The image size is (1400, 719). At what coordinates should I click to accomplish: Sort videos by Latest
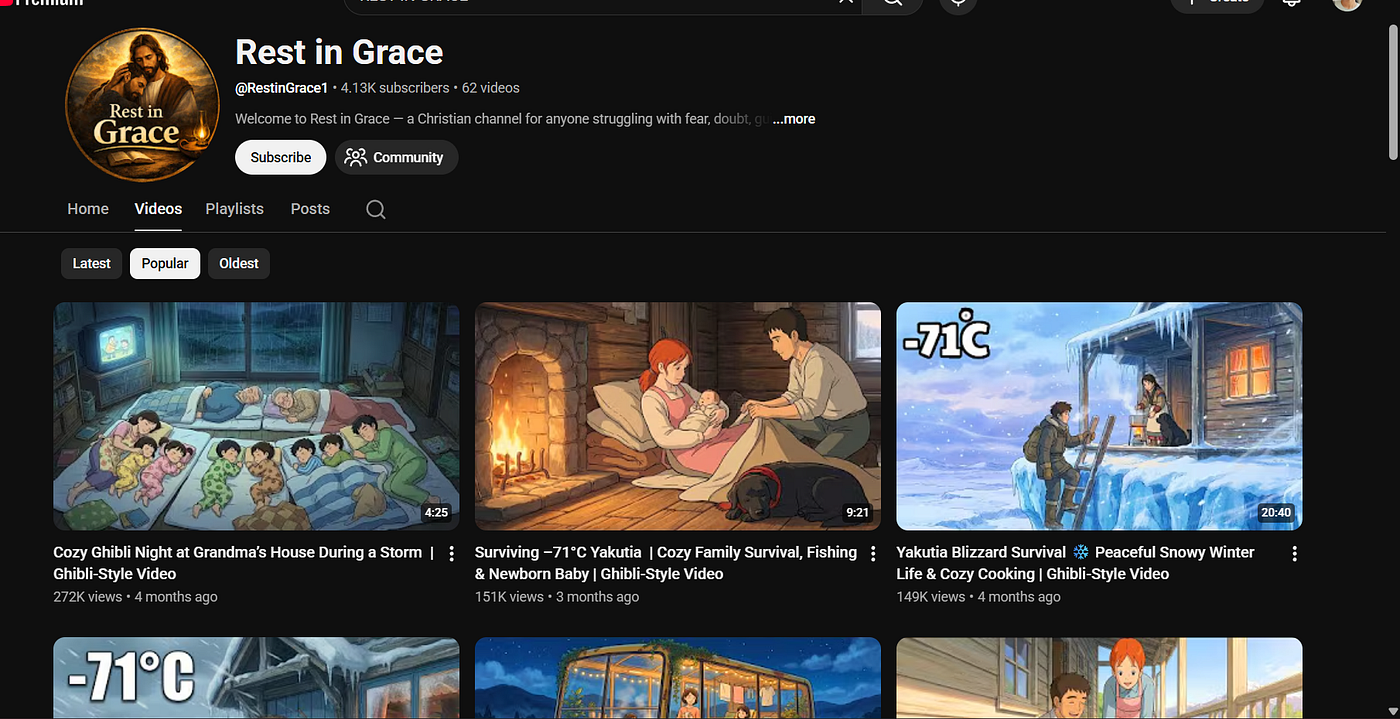[x=91, y=263]
